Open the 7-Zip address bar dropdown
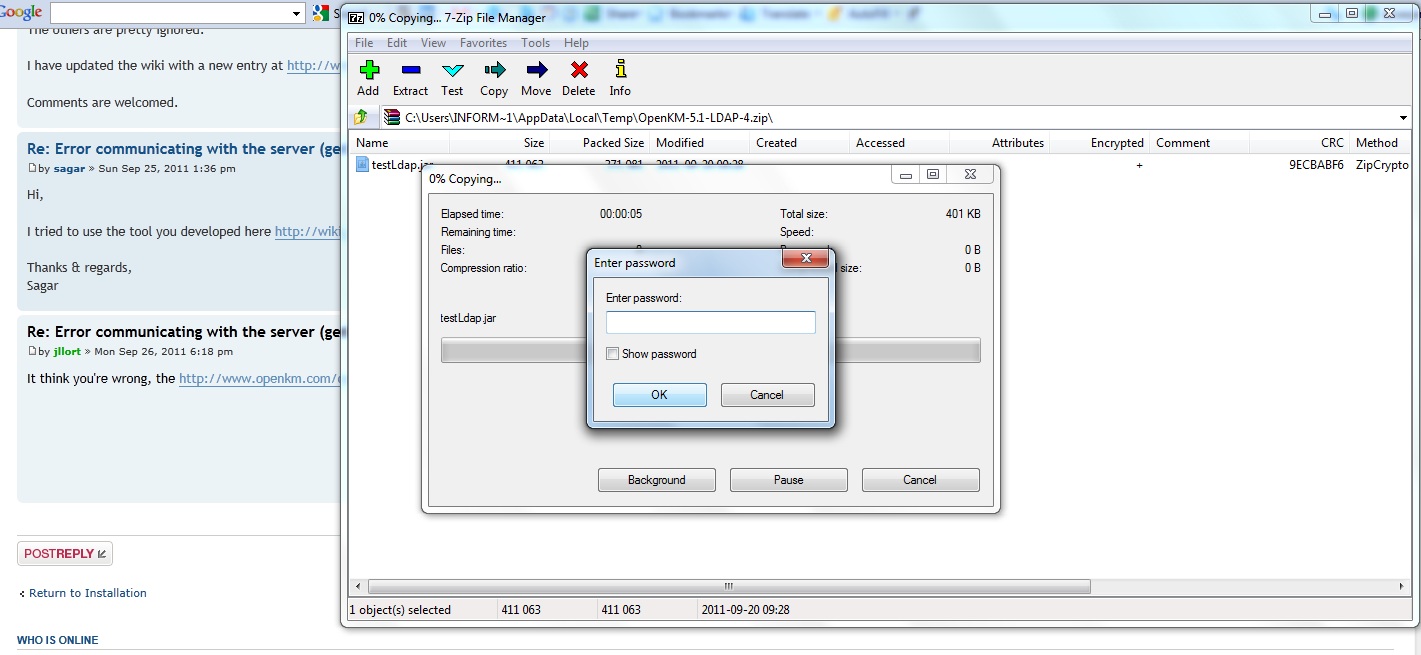Screen dimensions: 1421x655 coord(1404,117)
